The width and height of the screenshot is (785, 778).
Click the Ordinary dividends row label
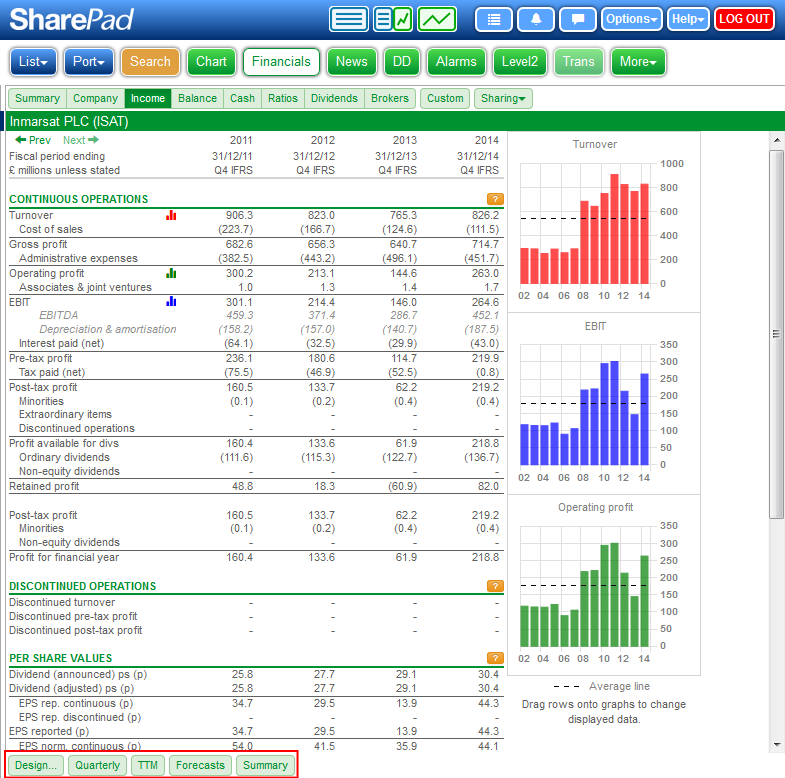[64, 458]
